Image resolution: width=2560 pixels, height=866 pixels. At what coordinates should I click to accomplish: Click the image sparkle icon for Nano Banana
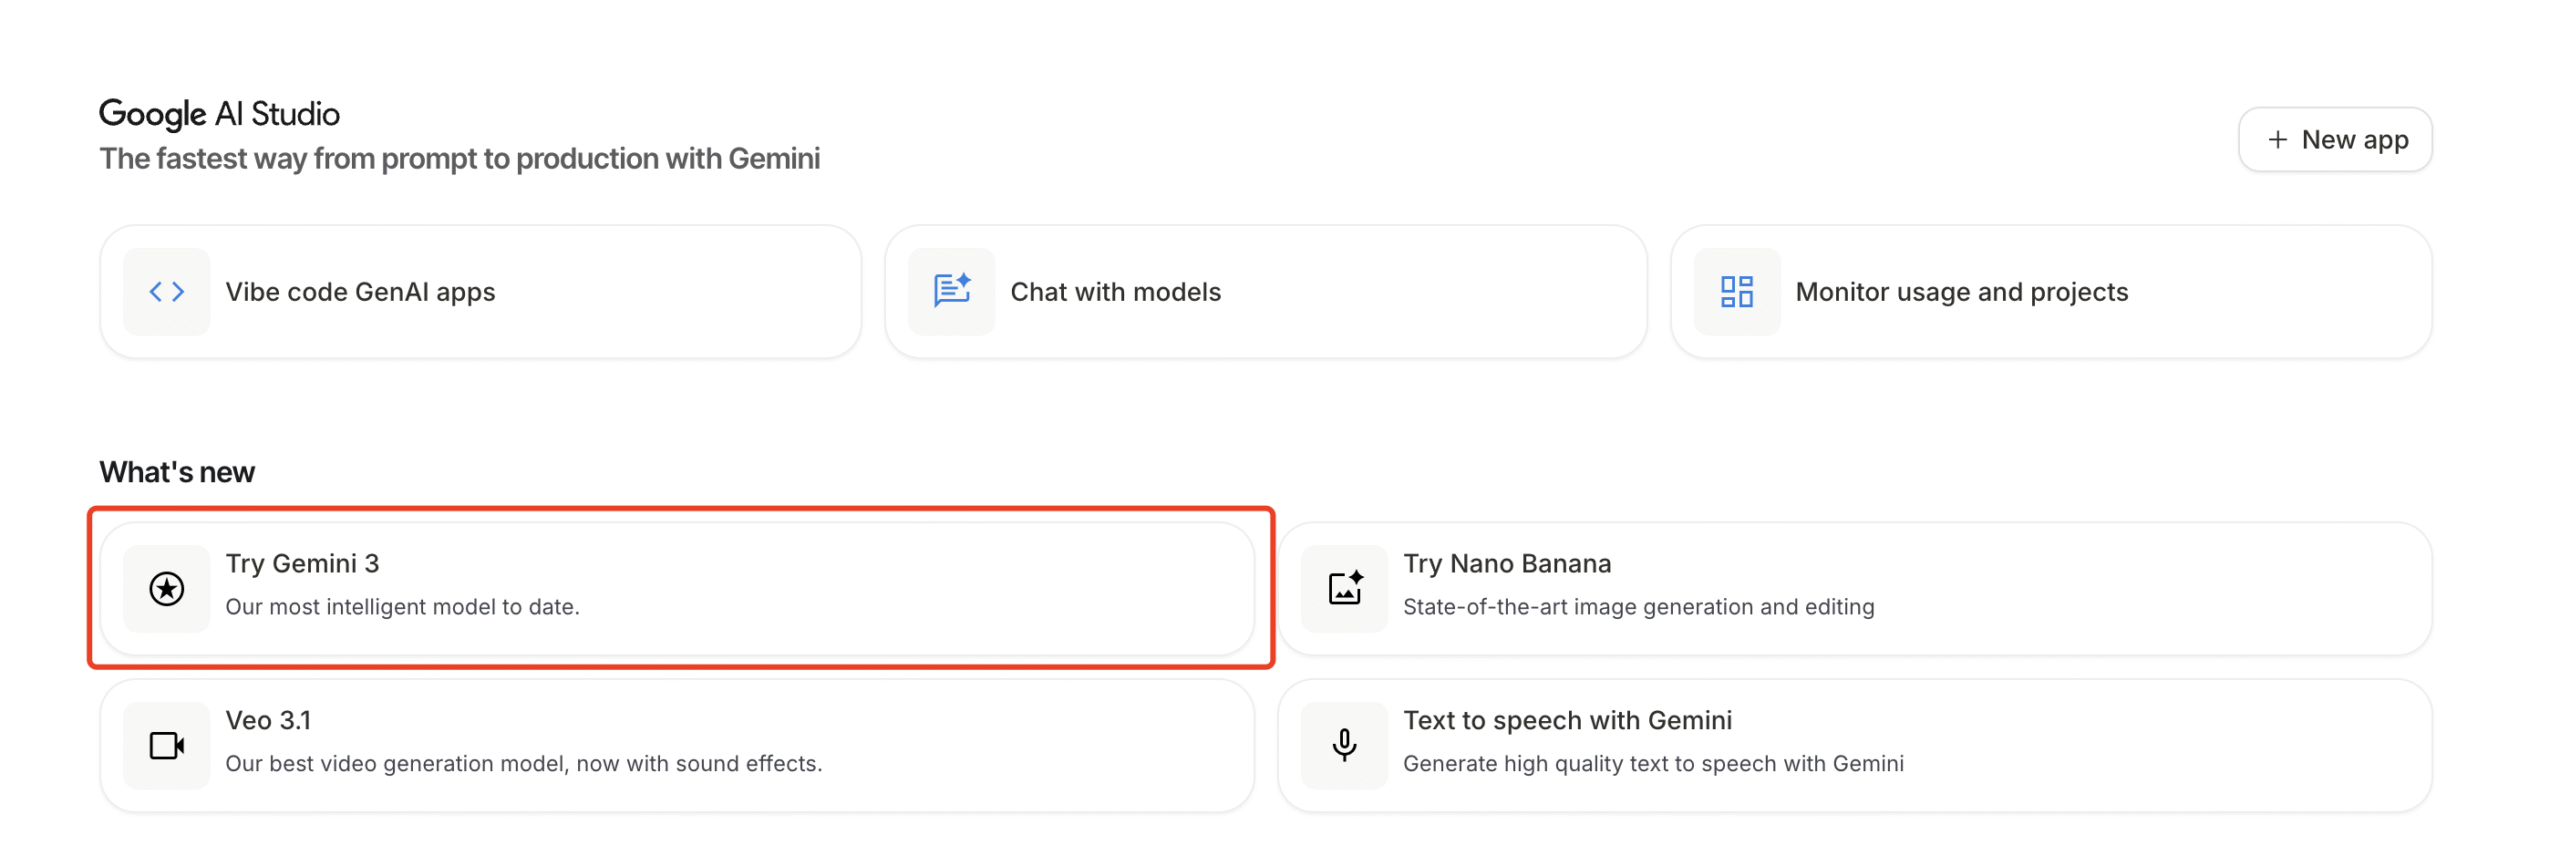click(x=1344, y=588)
